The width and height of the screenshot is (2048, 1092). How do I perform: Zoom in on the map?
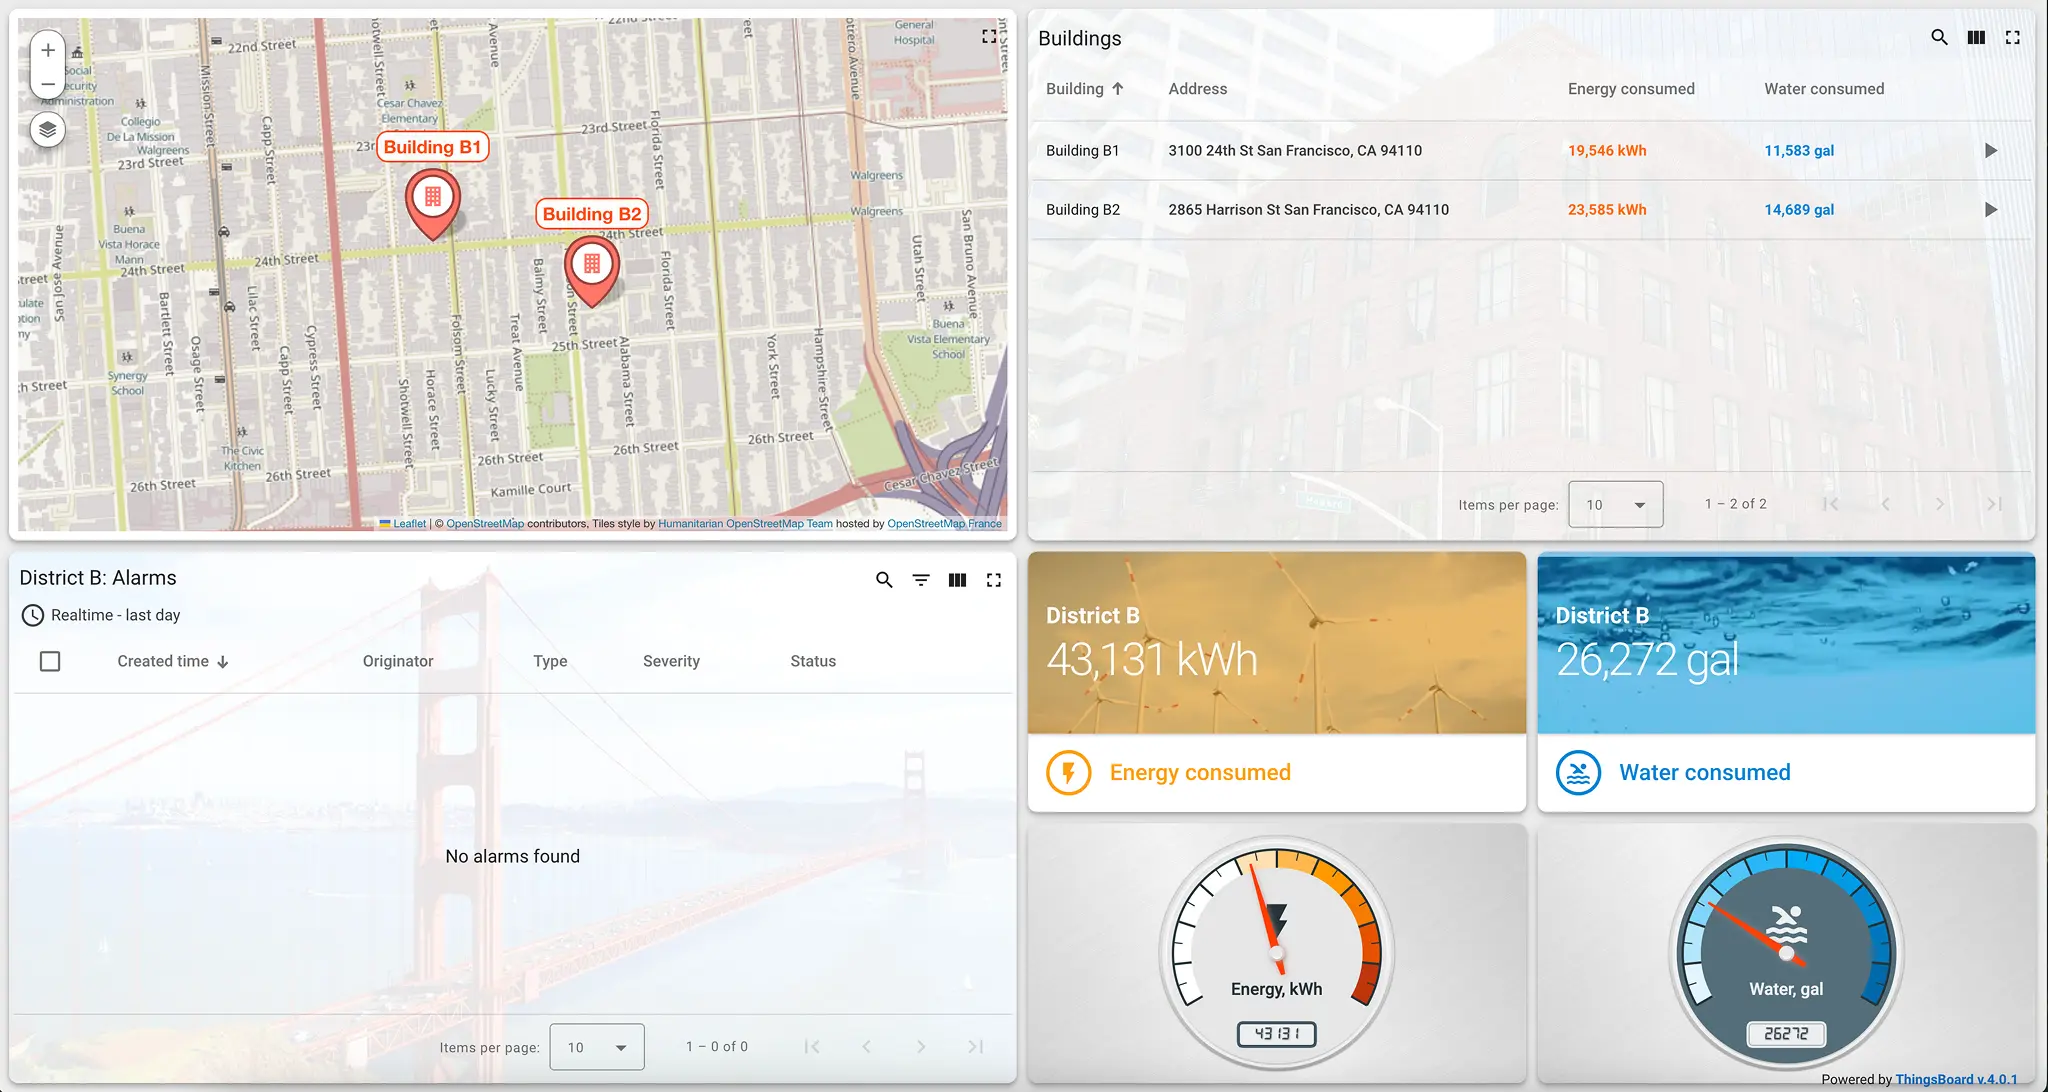pyautogui.click(x=47, y=50)
